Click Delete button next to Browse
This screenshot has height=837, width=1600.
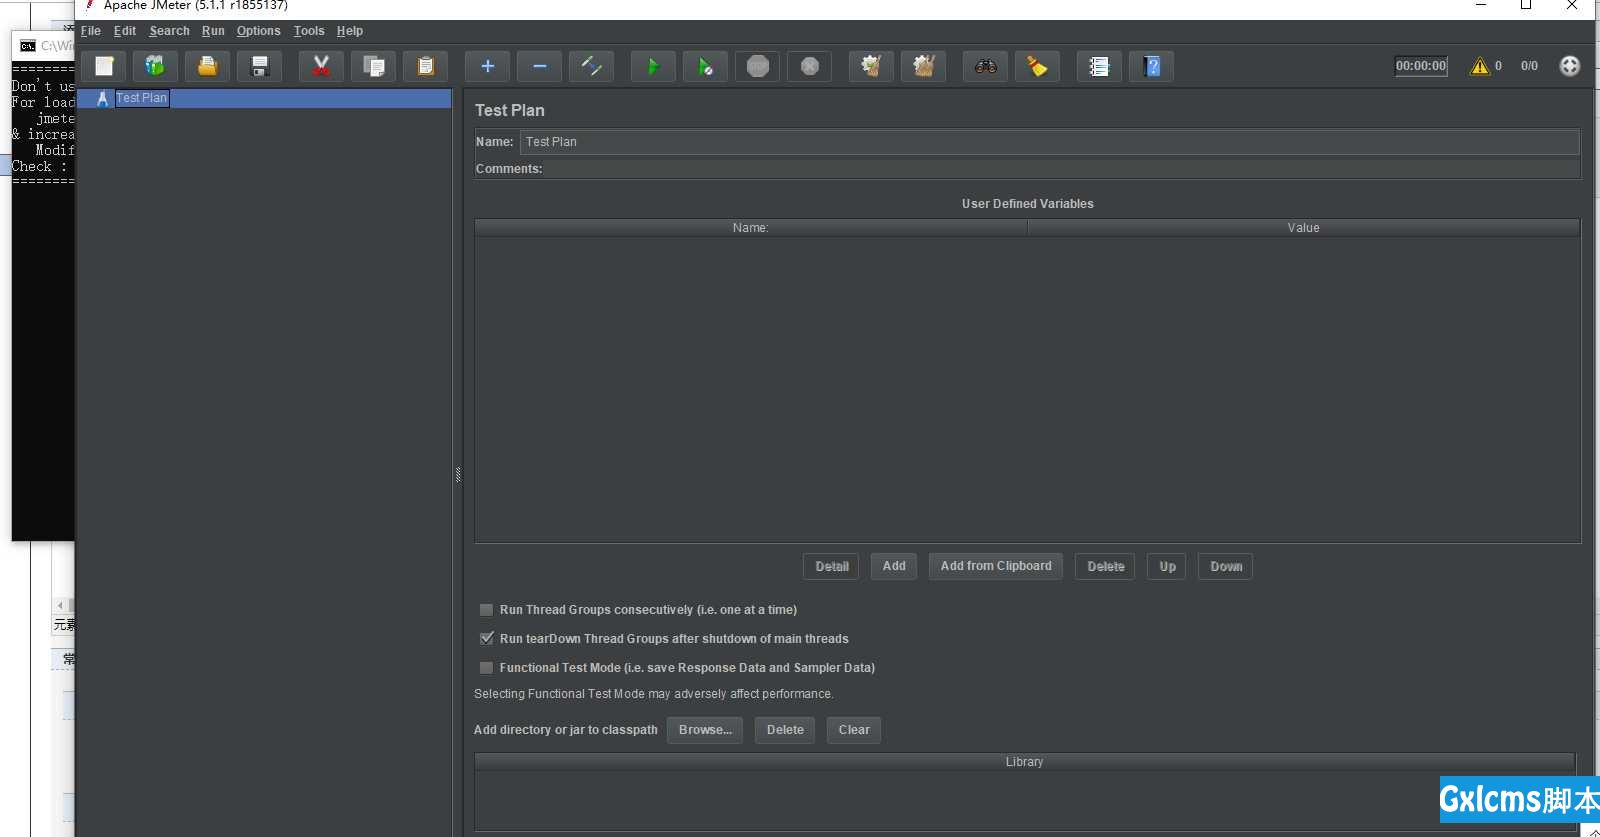point(785,730)
